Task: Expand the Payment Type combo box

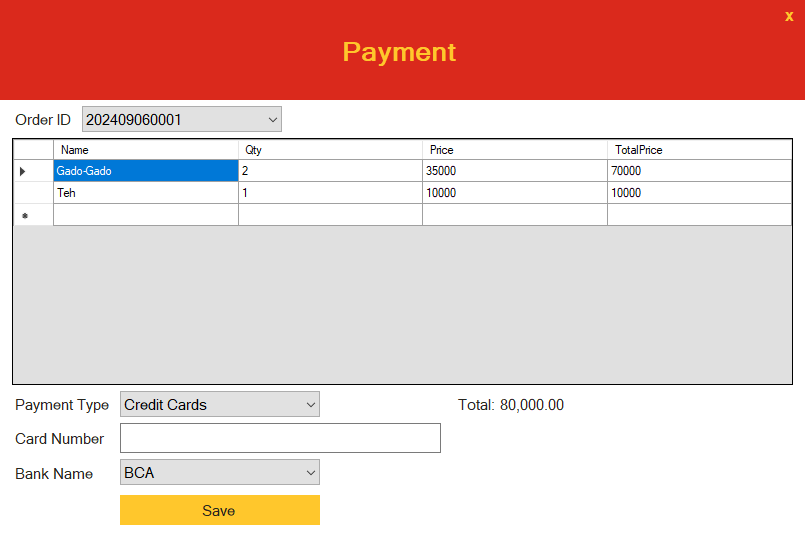Action: point(220,404)
